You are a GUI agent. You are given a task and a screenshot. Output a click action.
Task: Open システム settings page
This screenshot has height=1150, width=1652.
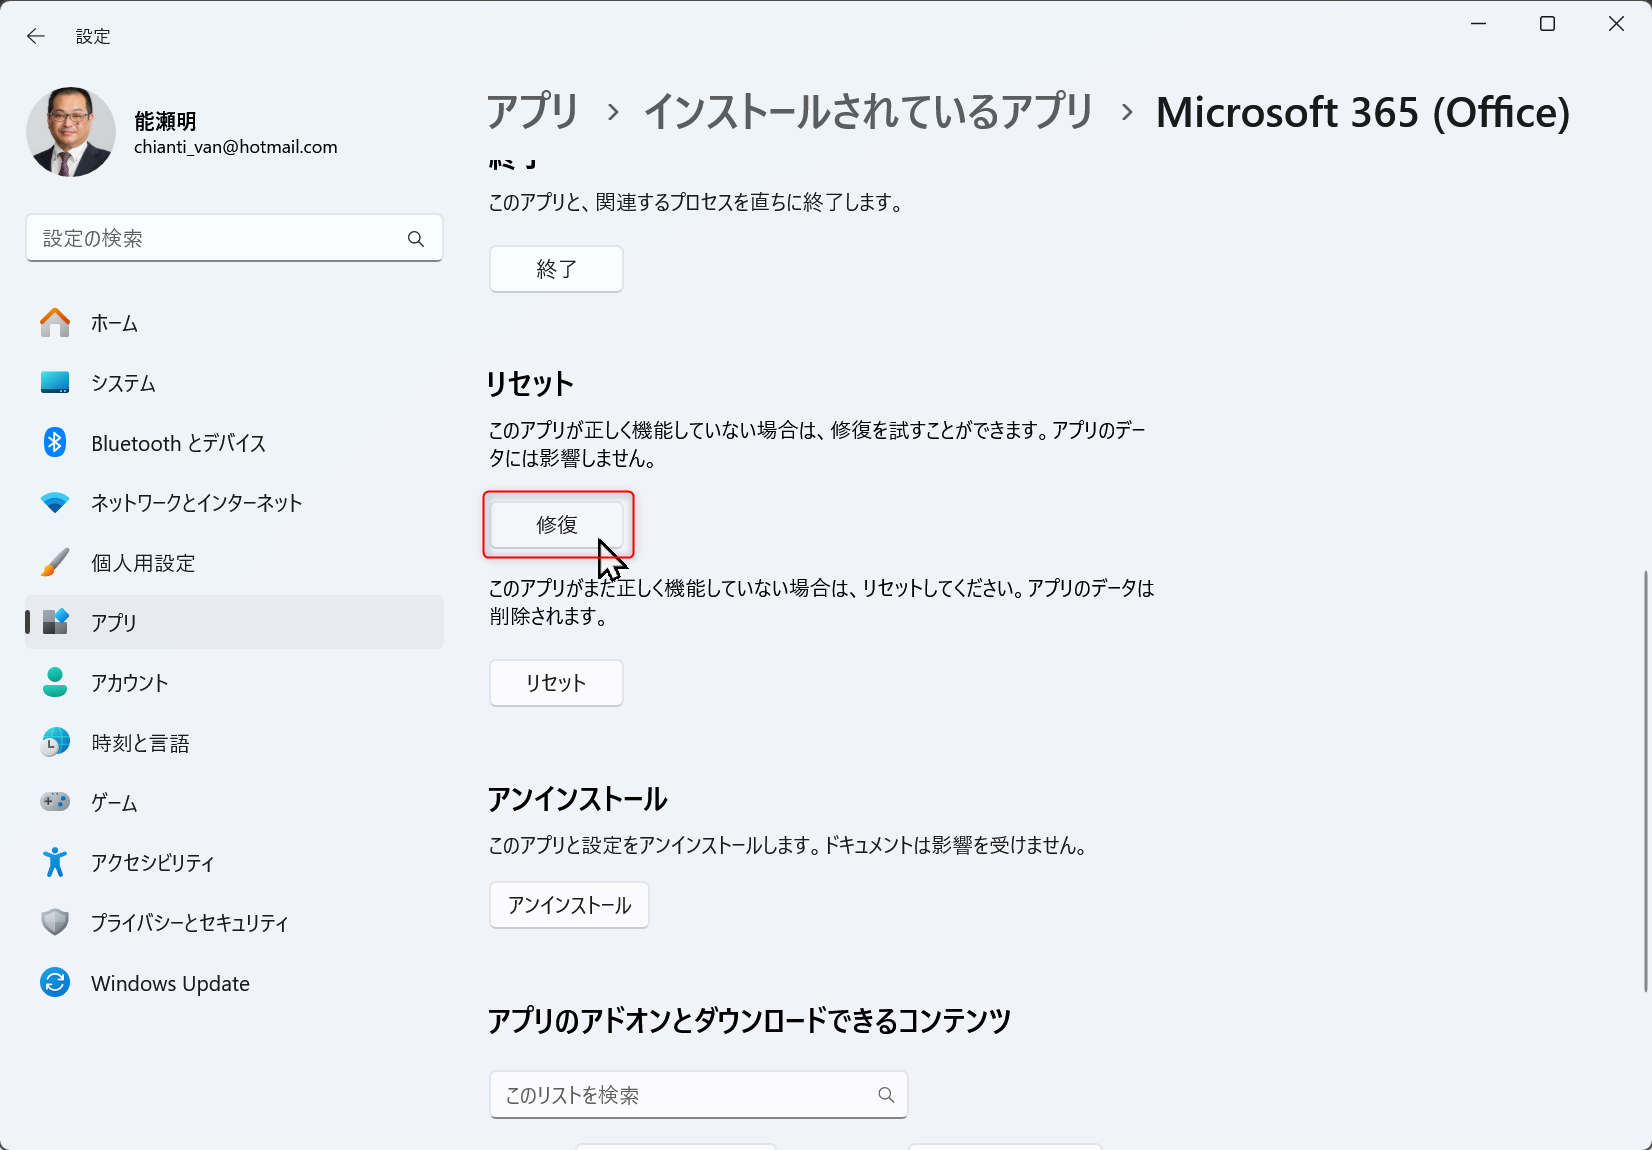click(x=234, y=383)
